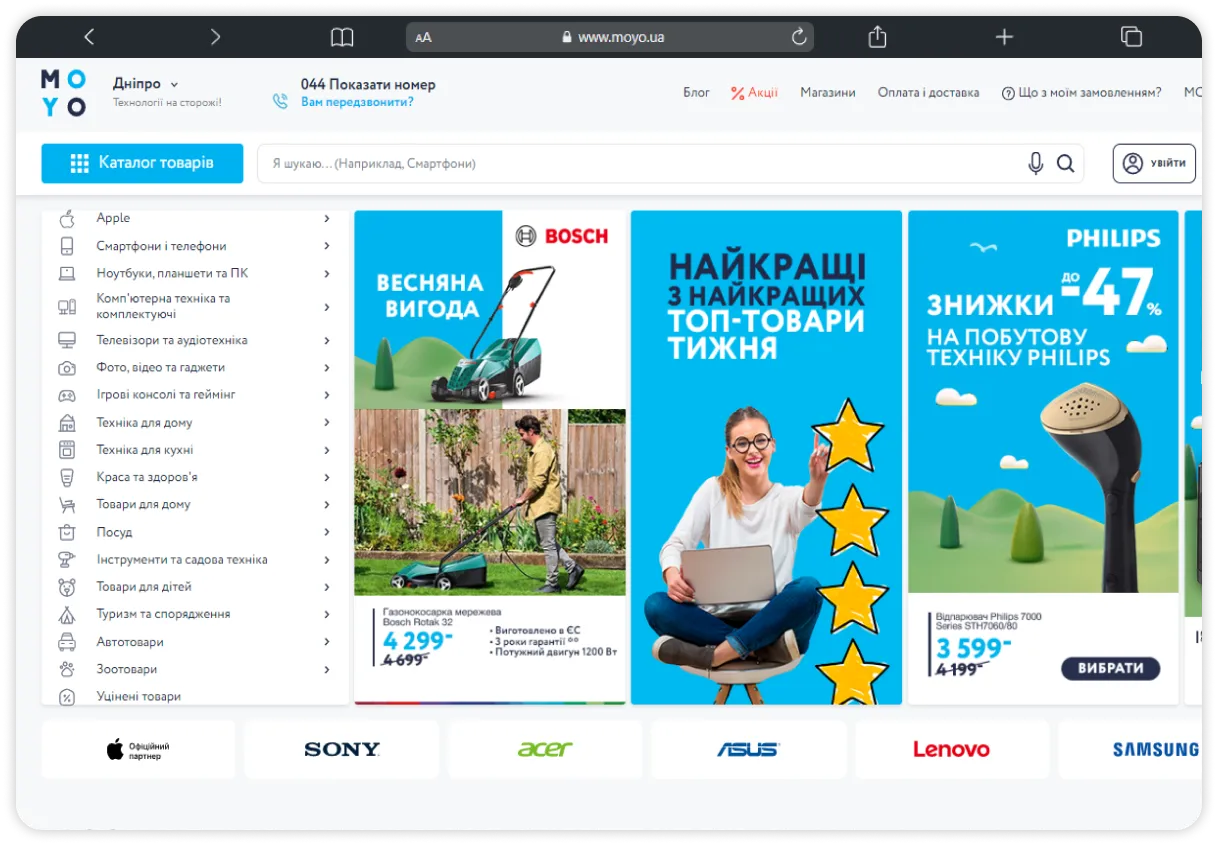Expand Техніка для кухні arrow
The image size is (1217, 845).
(x=327, y=450)
